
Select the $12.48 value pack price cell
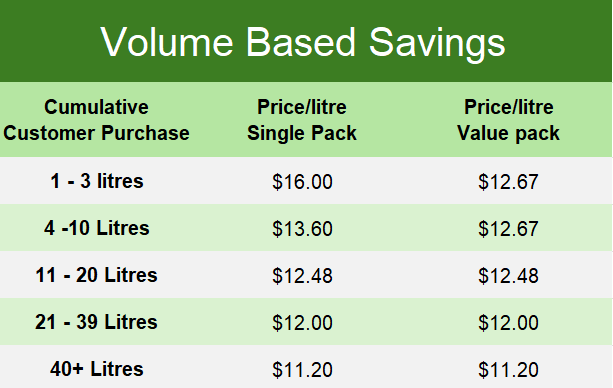(x=508, y=276)
